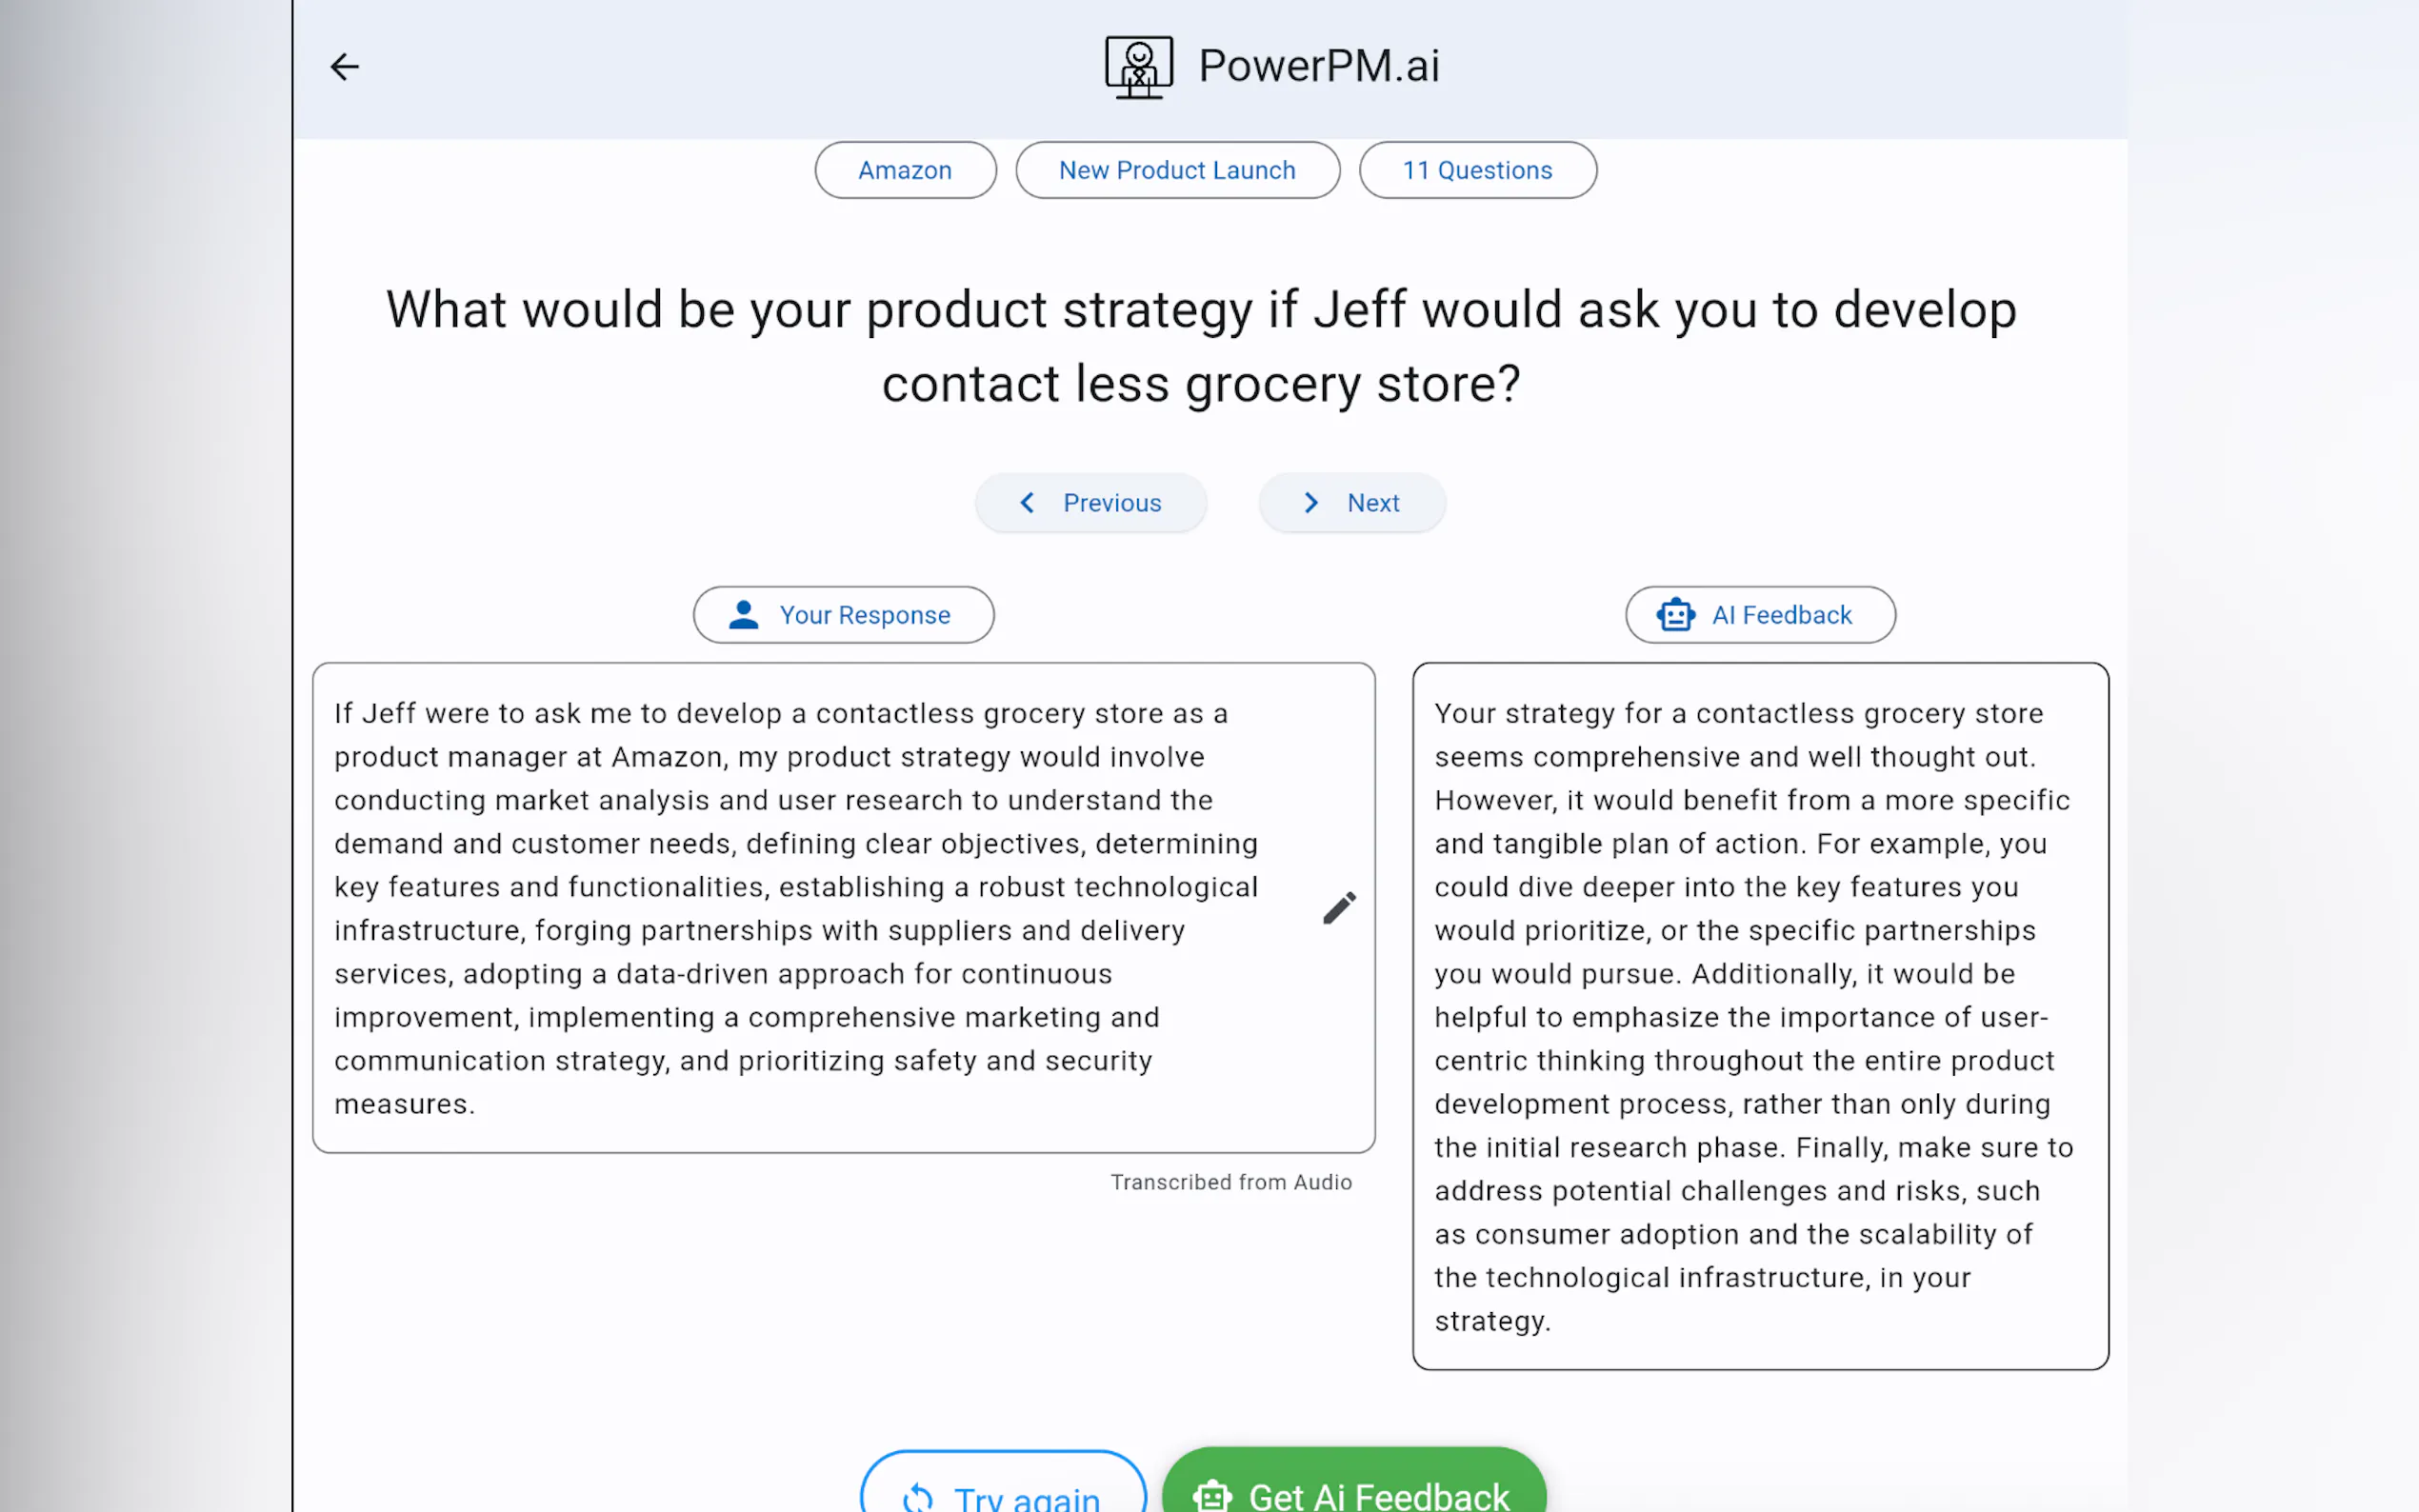This screenshot has height=1512, width=2419.
Task: Click the left chevron on Previous
Action: click(1027, 503)
